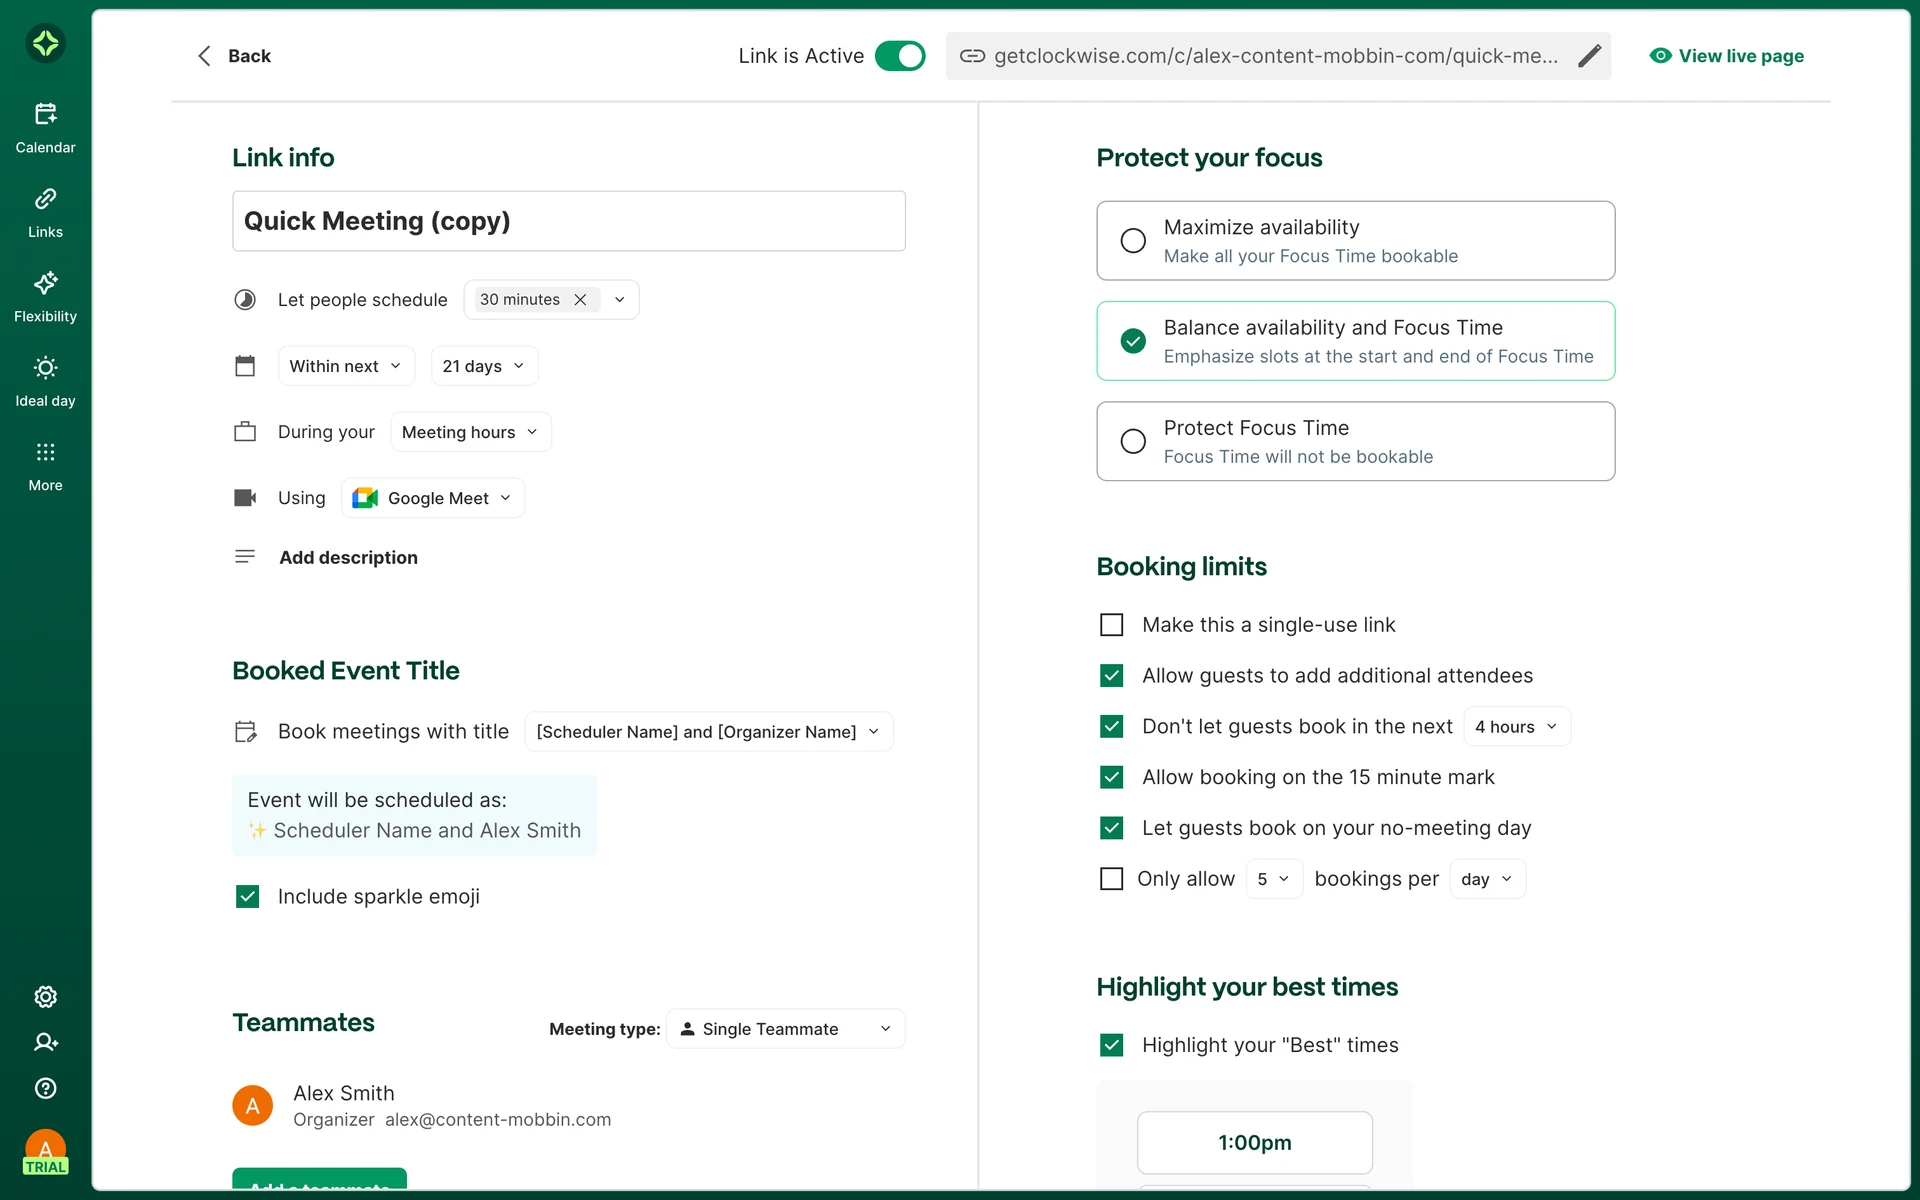Open the Google Meet conferencing dropdown
Image resolution: width=1920 pixels, height=1200 pixels.
433,498
